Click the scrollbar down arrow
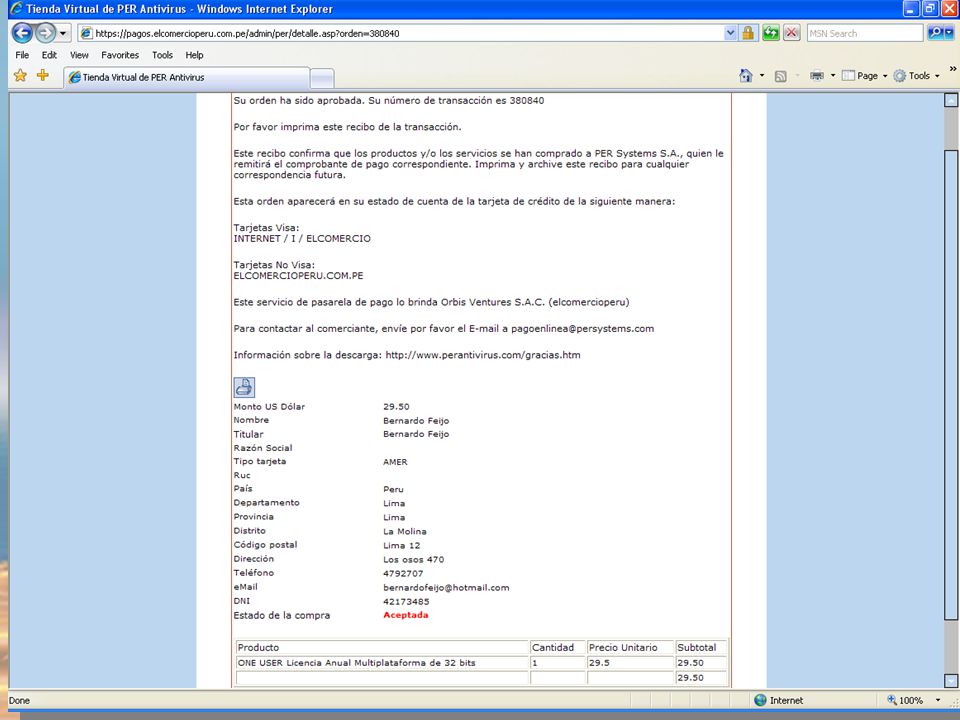 [x=951, y=680]
